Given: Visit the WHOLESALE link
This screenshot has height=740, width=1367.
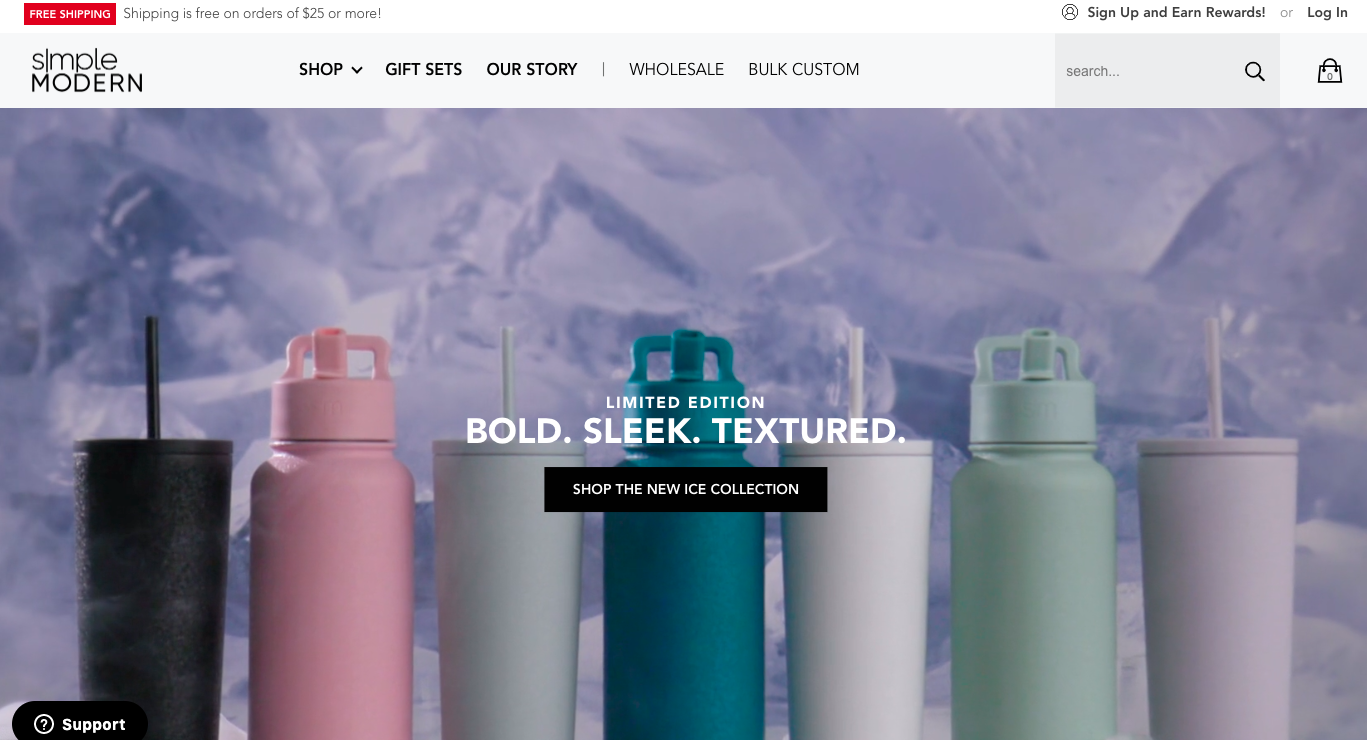Looking at the screenshot, I should click(x=676, y=69).
